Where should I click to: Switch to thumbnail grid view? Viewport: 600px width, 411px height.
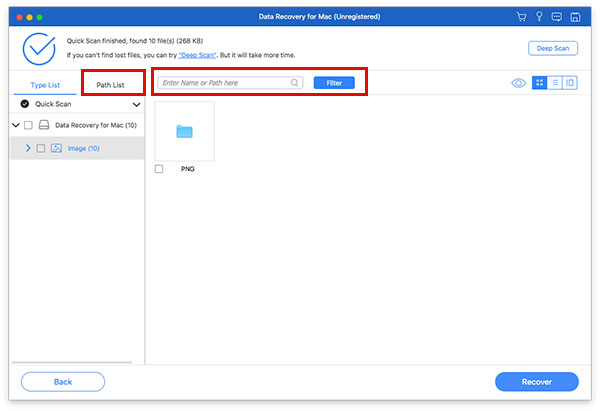[x=540, y=83]
